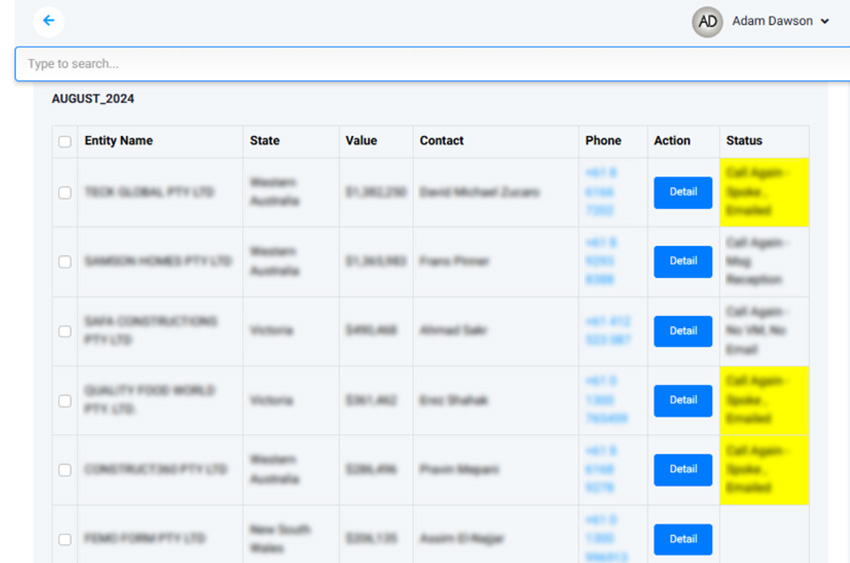View Detail for the third row

[683, 331]
